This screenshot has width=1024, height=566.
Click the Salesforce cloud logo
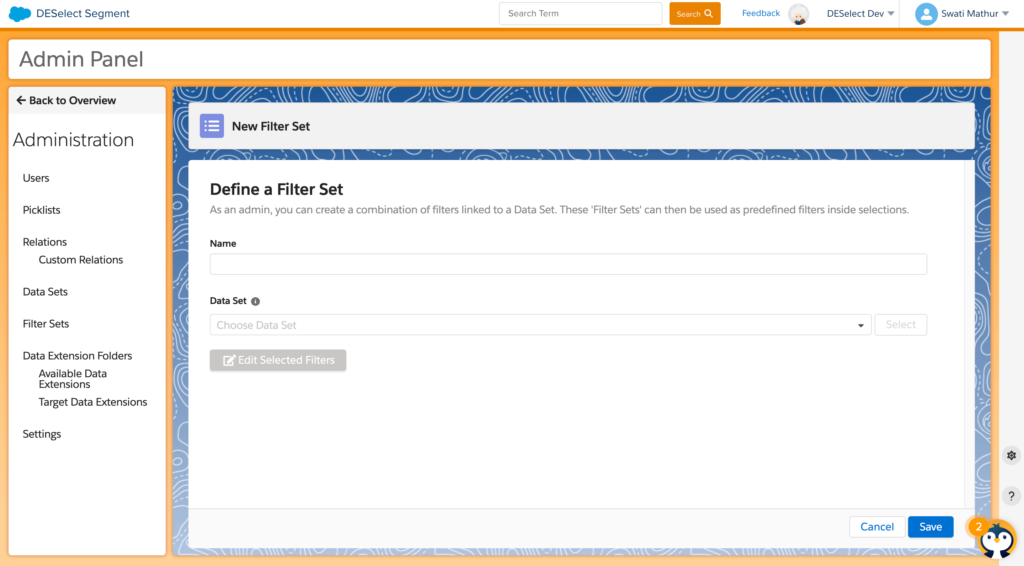[x=19, y=14]
